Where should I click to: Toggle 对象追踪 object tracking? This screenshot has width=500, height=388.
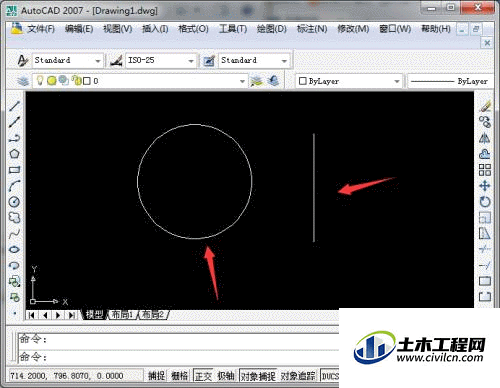click(x=298, y=376)
